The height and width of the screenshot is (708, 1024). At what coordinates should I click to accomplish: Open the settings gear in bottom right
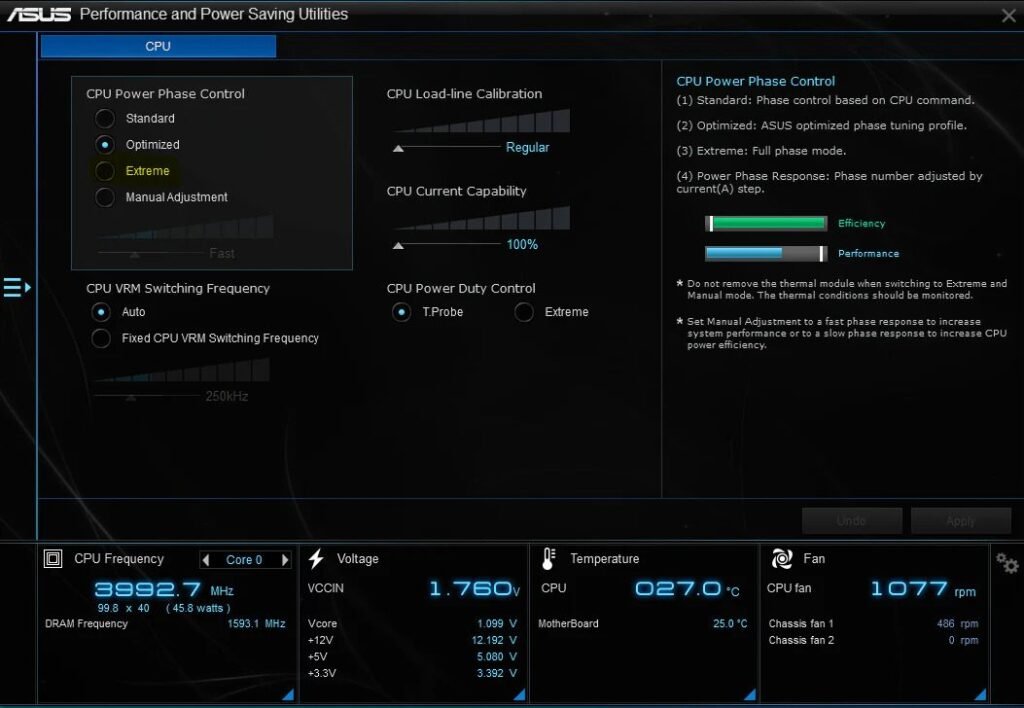1006,563
